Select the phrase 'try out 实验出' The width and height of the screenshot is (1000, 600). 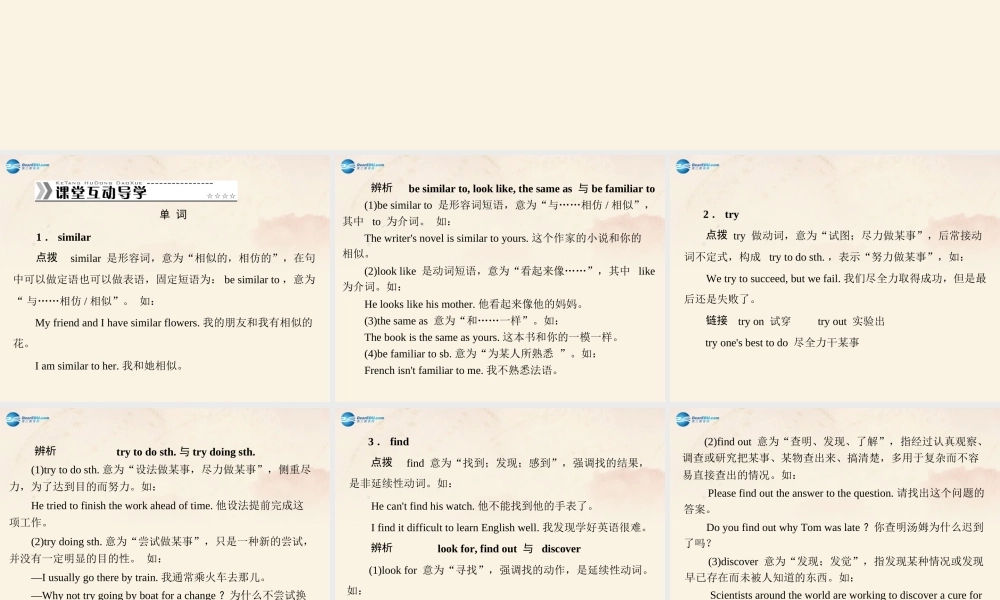click(851, 321)
